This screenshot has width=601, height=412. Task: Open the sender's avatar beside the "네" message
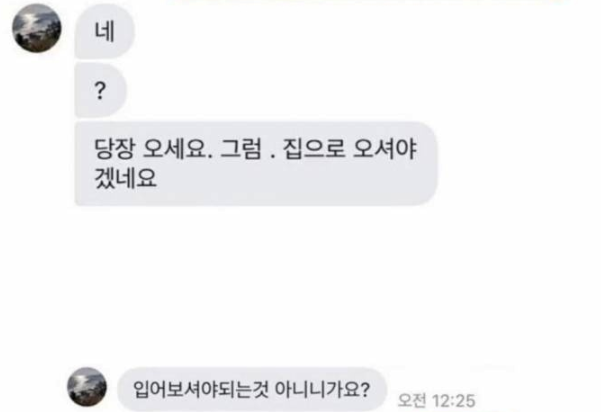coord(37,28)
